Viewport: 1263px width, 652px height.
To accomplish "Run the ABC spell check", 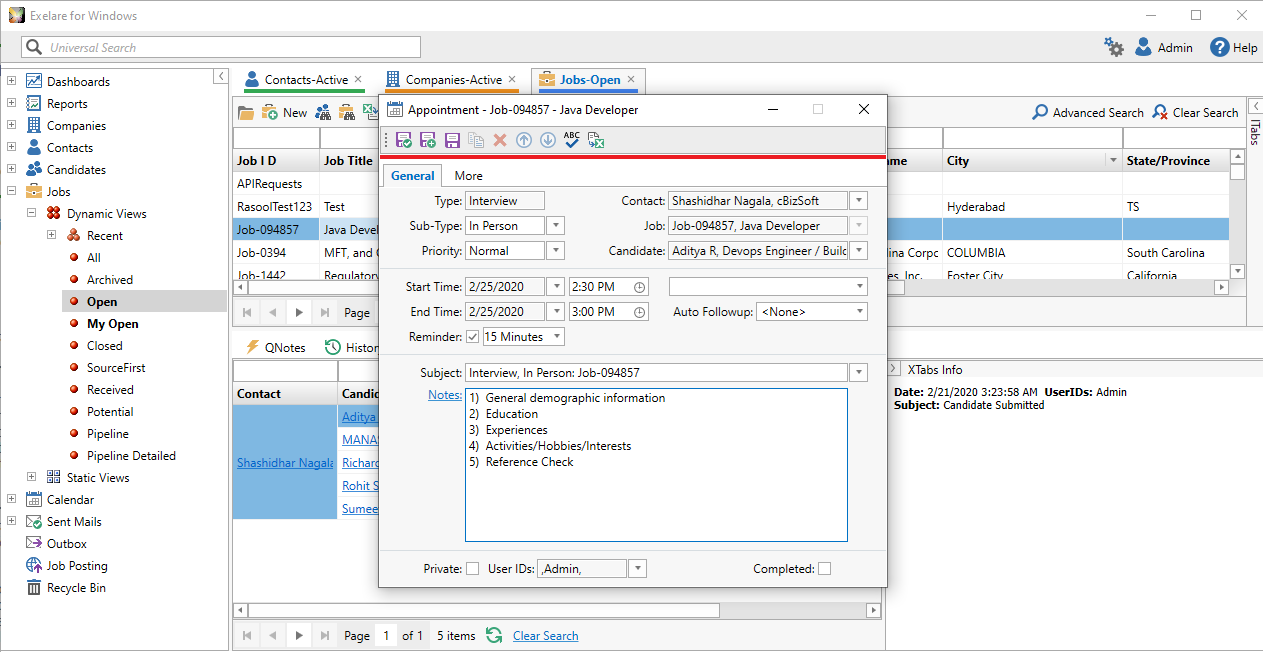I will (572, 140).
